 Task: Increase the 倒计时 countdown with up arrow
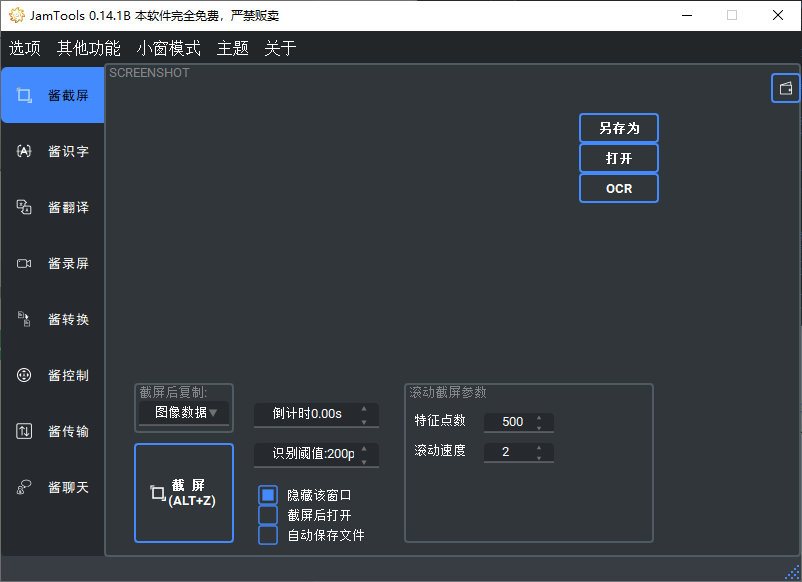pyautogui.click(x=364, y=409)
